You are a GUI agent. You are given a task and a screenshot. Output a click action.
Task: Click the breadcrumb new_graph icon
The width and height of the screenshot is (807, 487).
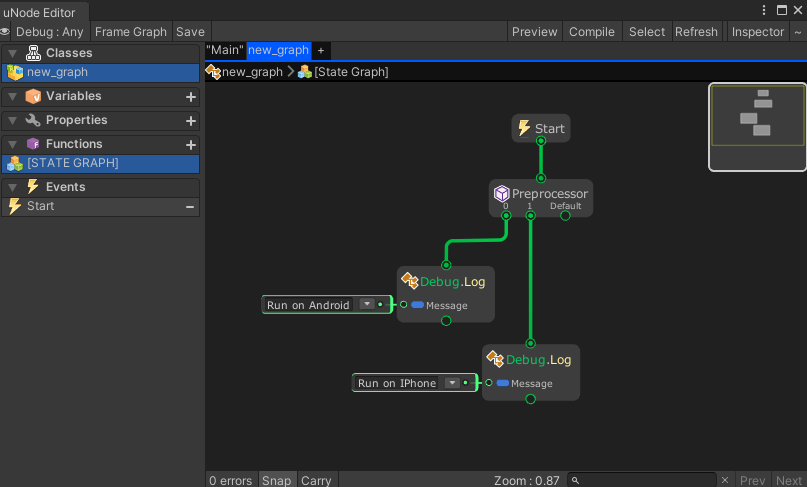[213, 72]
